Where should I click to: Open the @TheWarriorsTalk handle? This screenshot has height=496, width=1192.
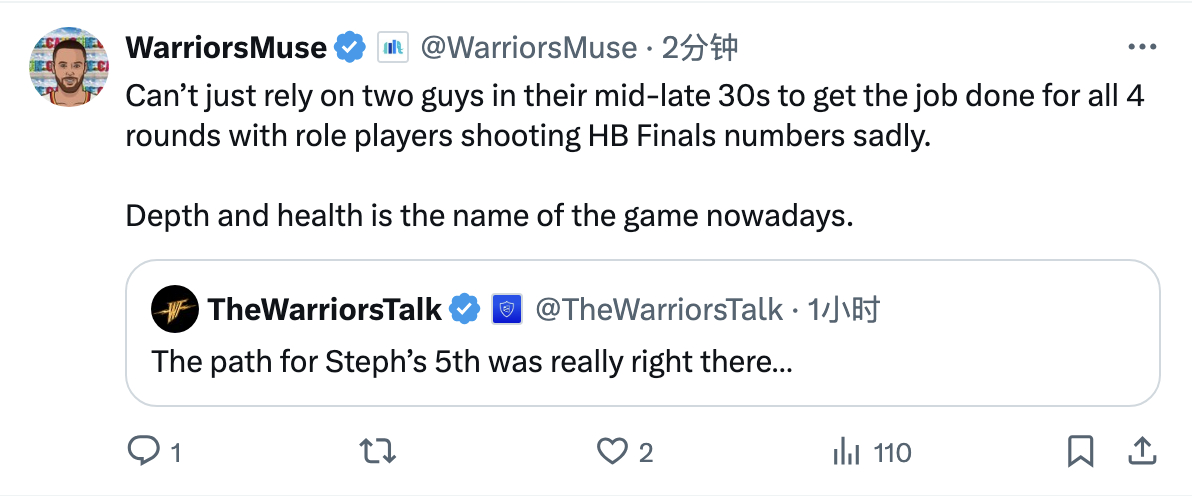[659, 310]
